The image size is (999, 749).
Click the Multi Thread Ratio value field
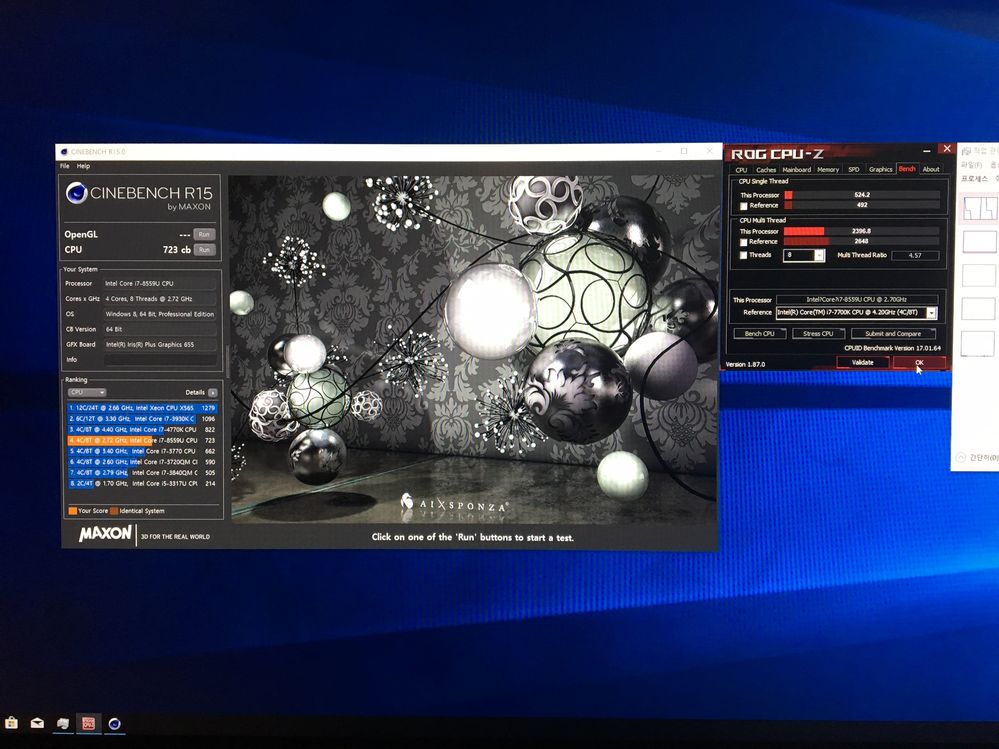(915, 255)
